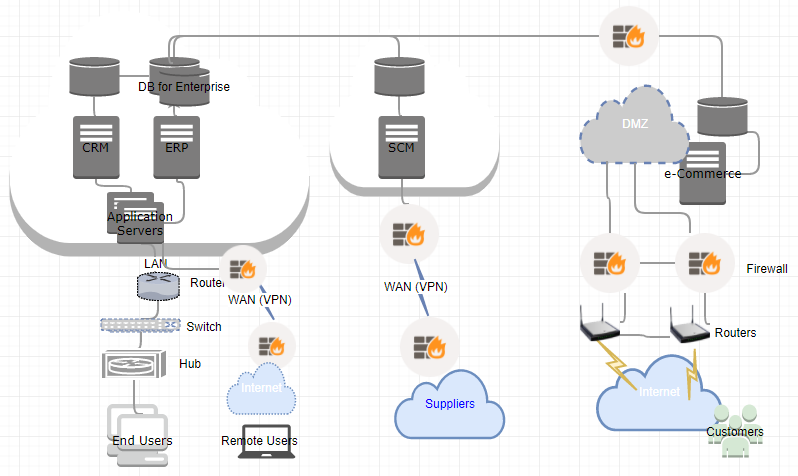Click the firewall at the top right

(629, 36)
